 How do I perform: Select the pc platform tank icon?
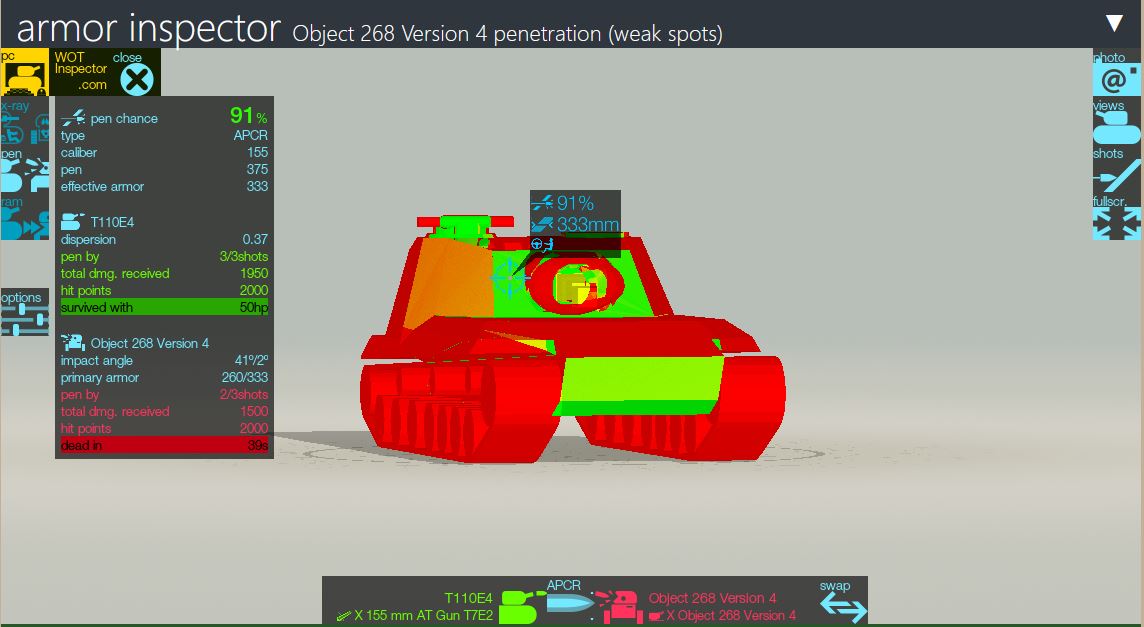(24, 72)
